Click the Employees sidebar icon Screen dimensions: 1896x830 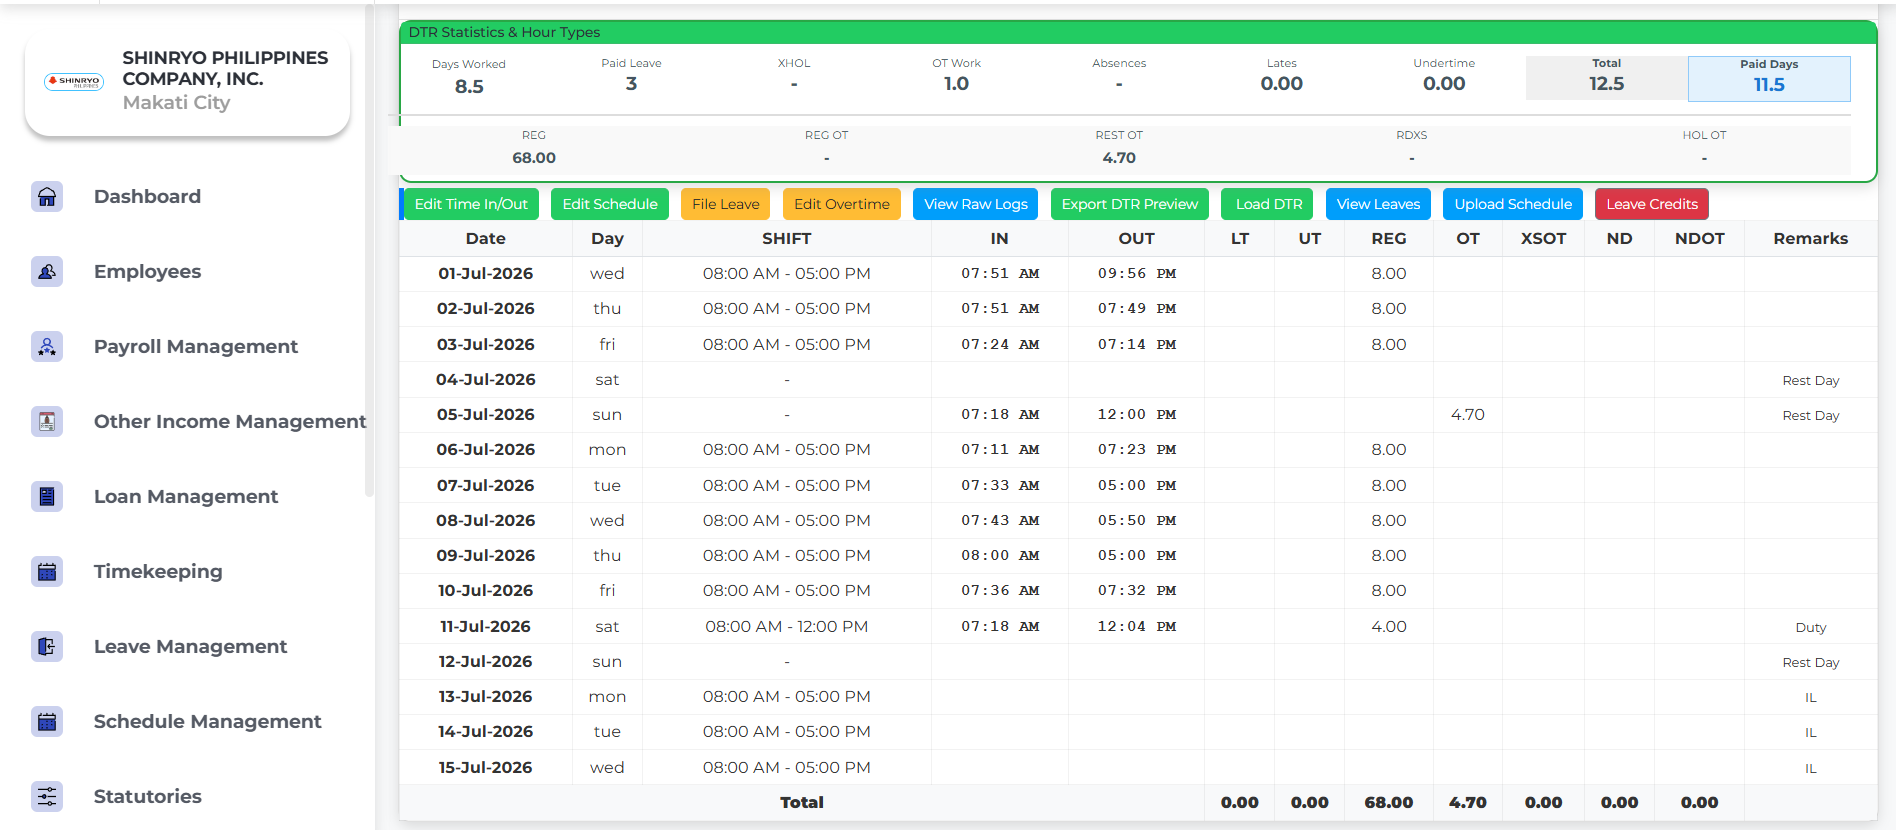[x=47, y=272]
